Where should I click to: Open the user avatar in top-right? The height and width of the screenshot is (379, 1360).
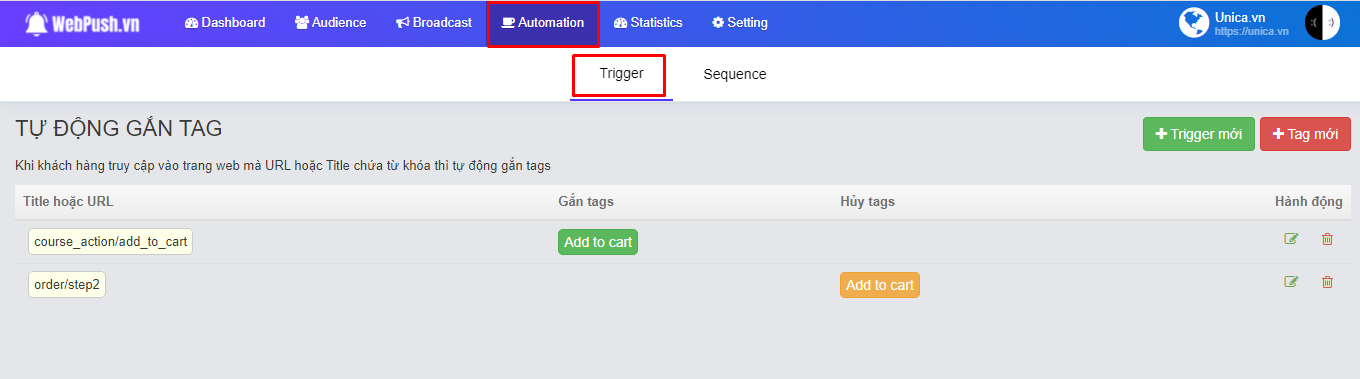(1322, 23)
